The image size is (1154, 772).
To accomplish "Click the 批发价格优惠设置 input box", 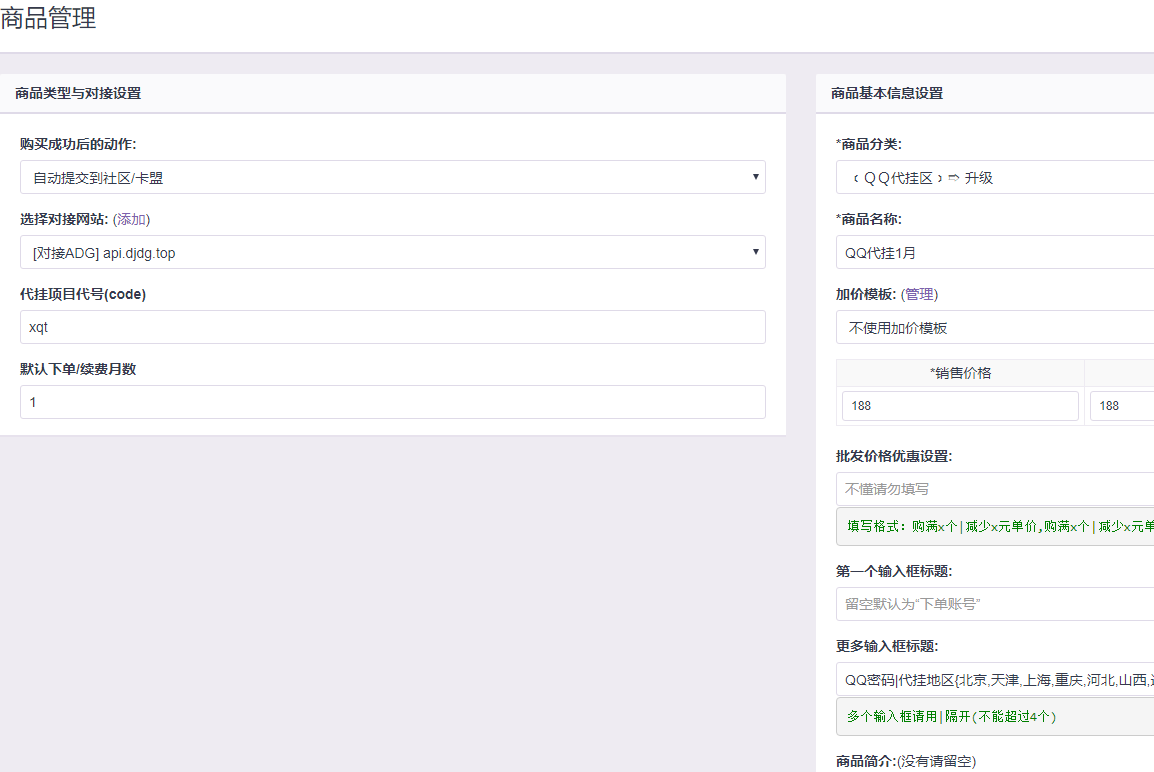I will coord(994,489).
